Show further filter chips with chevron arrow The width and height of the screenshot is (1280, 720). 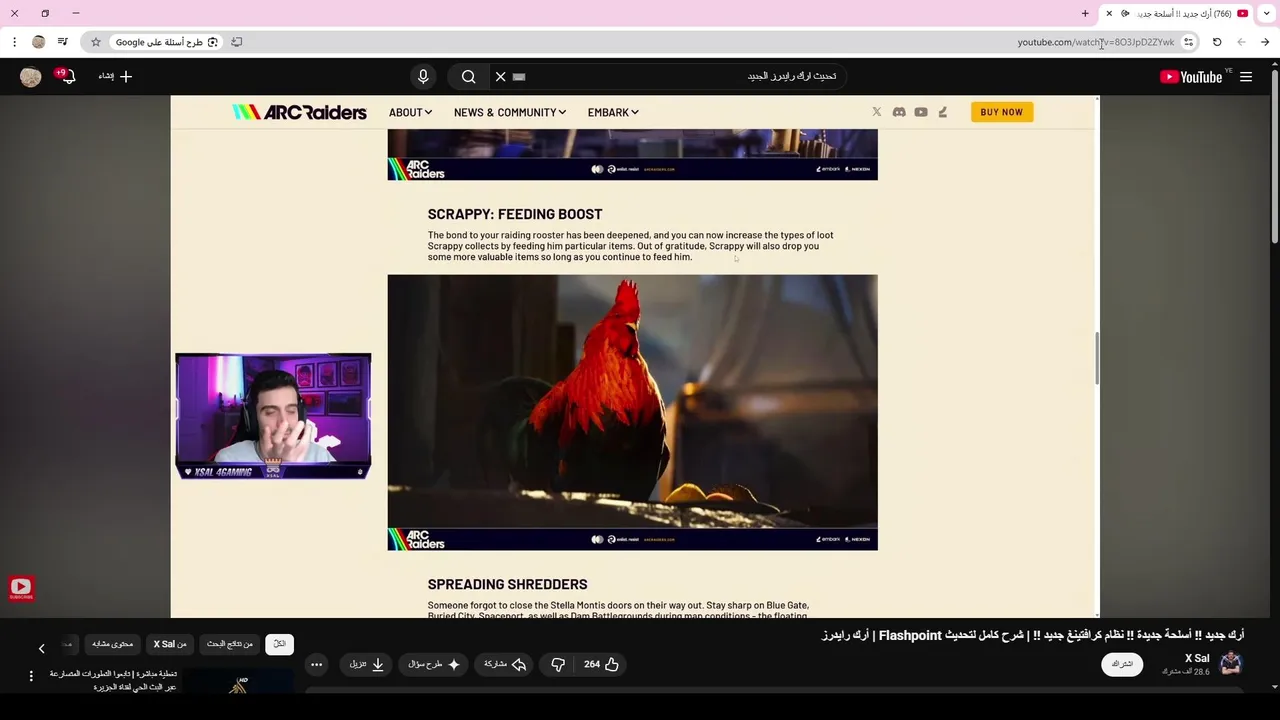pos(41,649)
